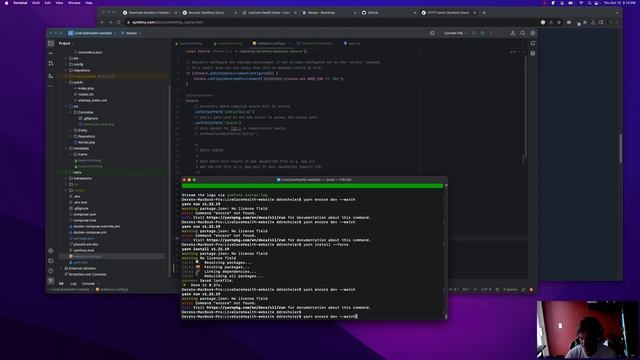Switch to the webpack.config.js editor tab

(x=271, y=43)
